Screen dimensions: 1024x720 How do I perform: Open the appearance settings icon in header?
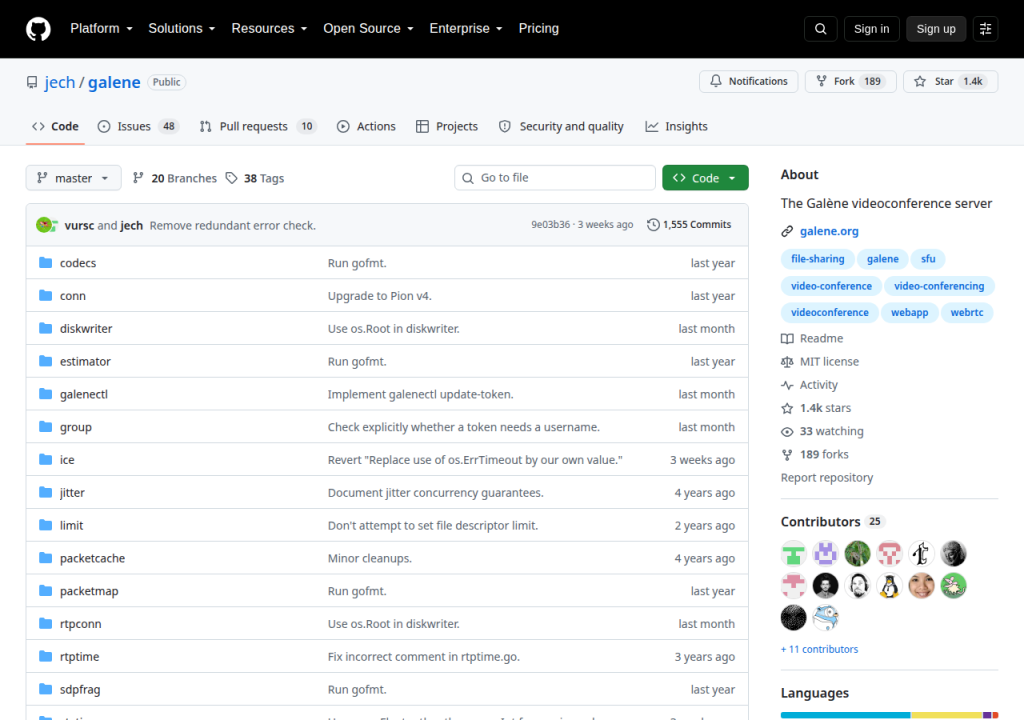pyautogui.click(x=985, y=29)
